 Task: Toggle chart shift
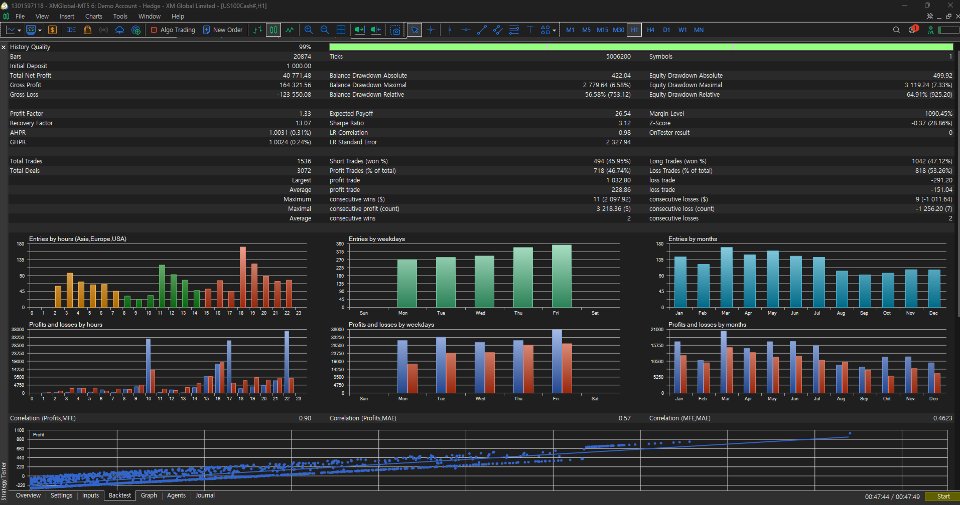(x=375, y=29)
